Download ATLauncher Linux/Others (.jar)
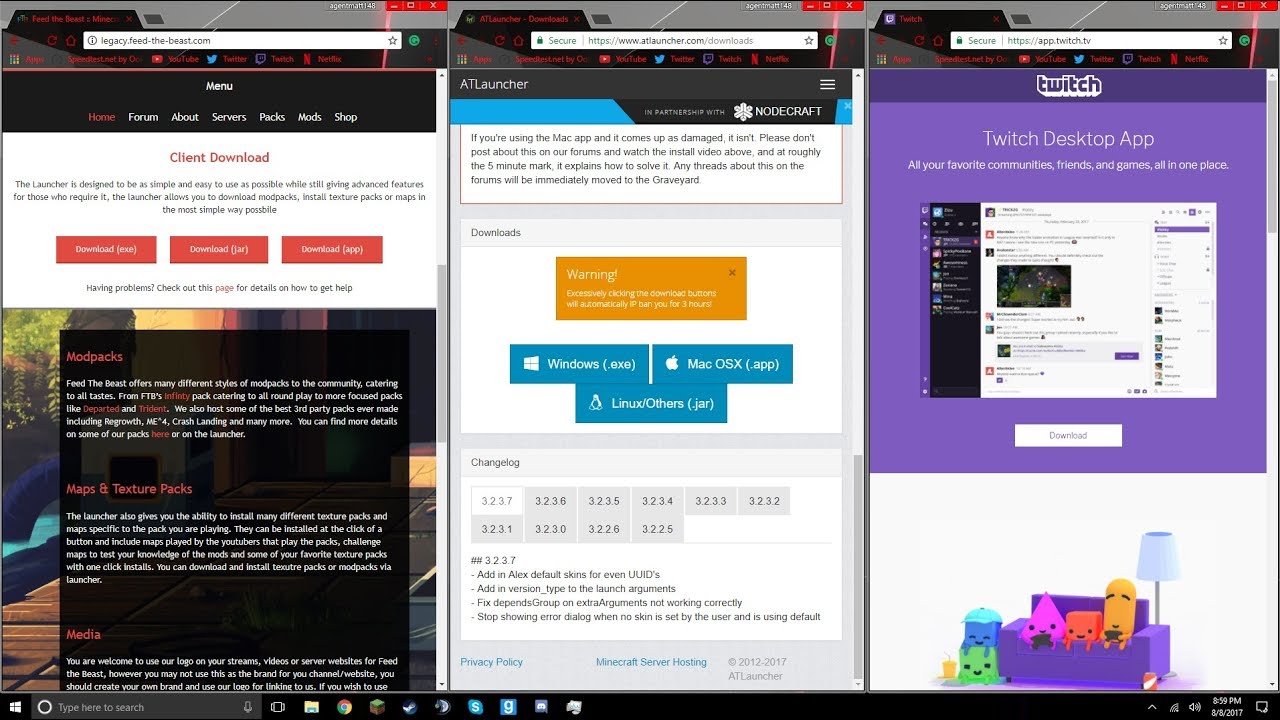The width and height of the screenshot is (1280, 720). coord(651,403)
